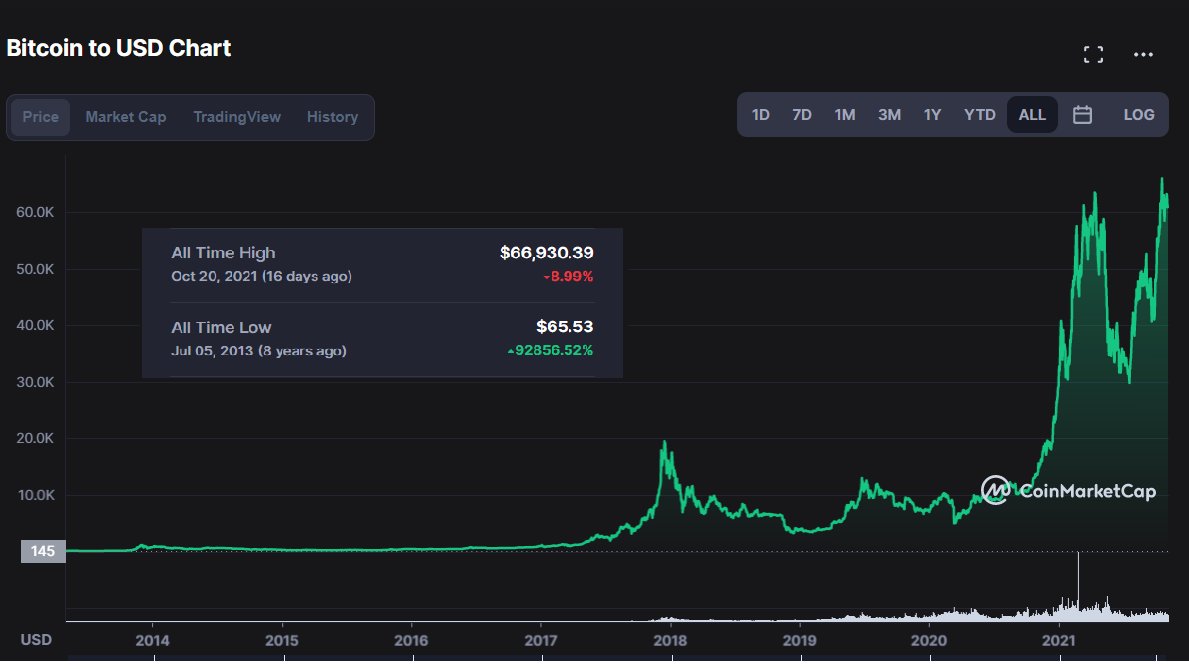Click the 2018 label on time axis
Viewport: 1189px width, 669px height.
tap(670, 641)
